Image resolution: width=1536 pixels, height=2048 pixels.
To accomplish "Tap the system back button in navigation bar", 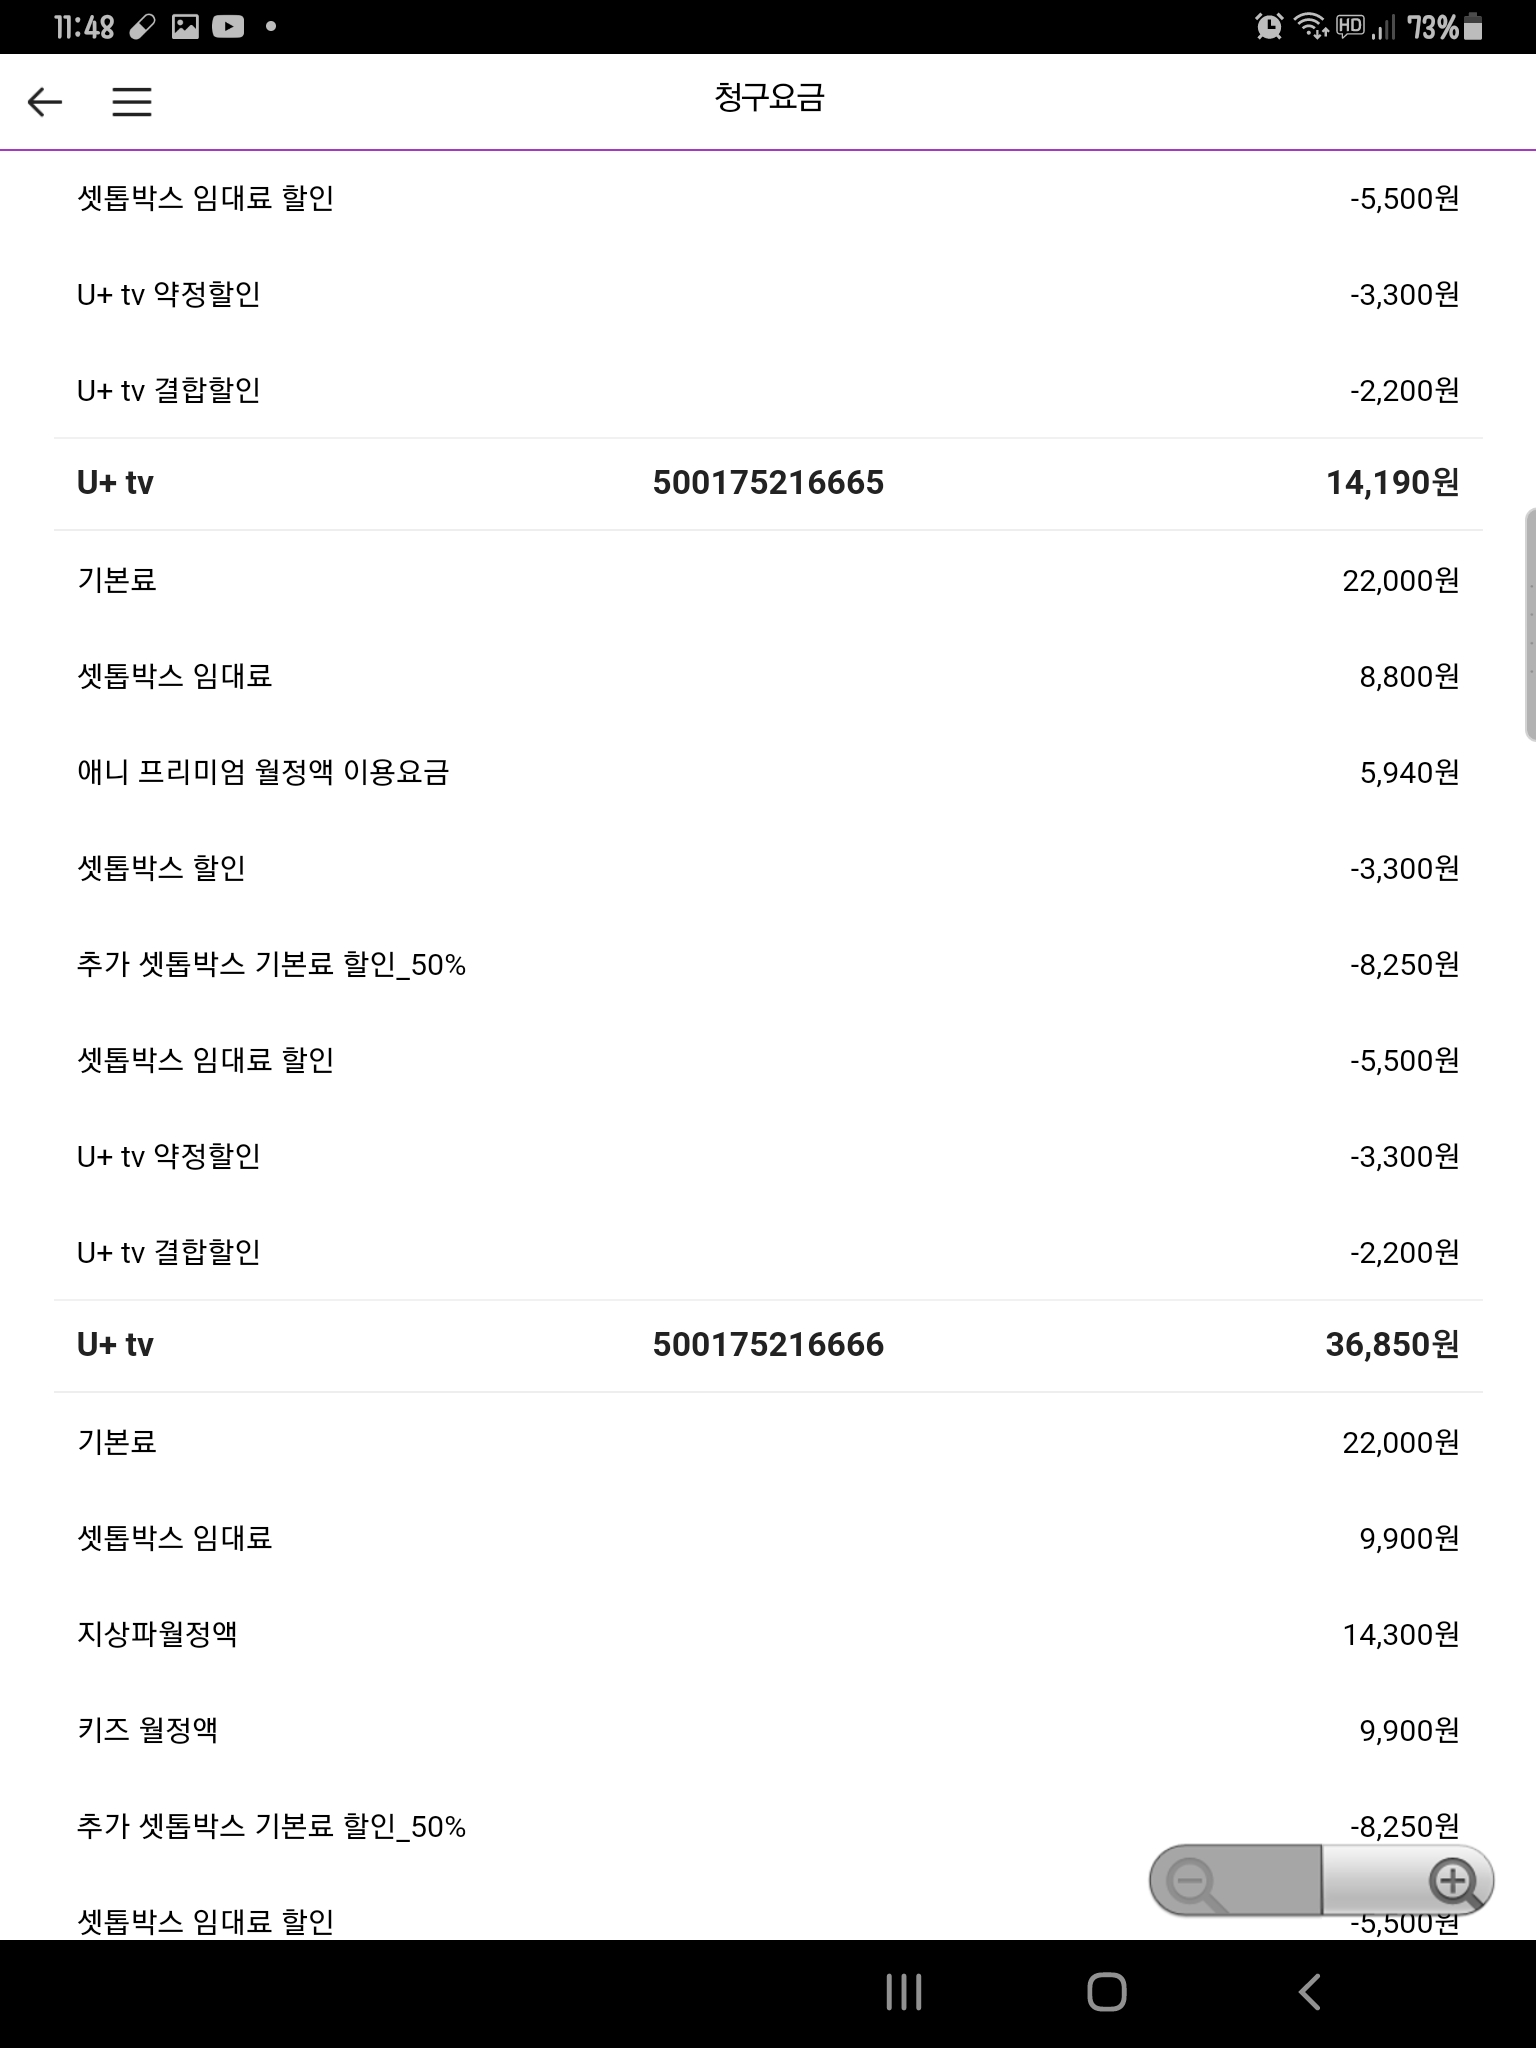I will 1309,1992.
